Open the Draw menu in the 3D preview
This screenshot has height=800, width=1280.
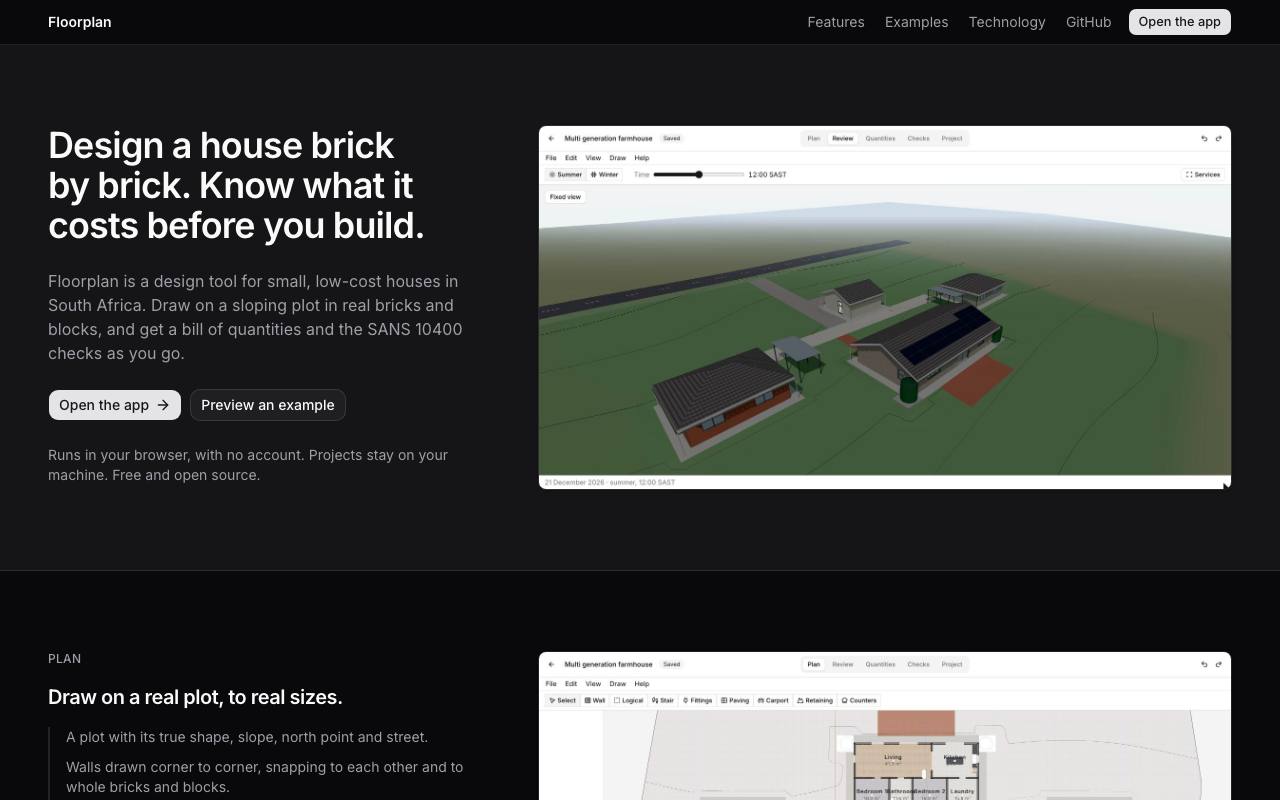618,158
